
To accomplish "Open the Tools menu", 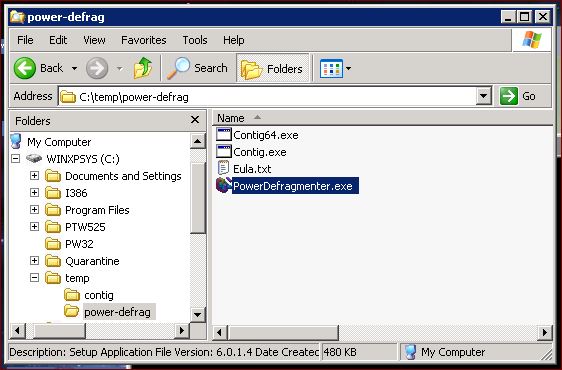I will point(195,40).
